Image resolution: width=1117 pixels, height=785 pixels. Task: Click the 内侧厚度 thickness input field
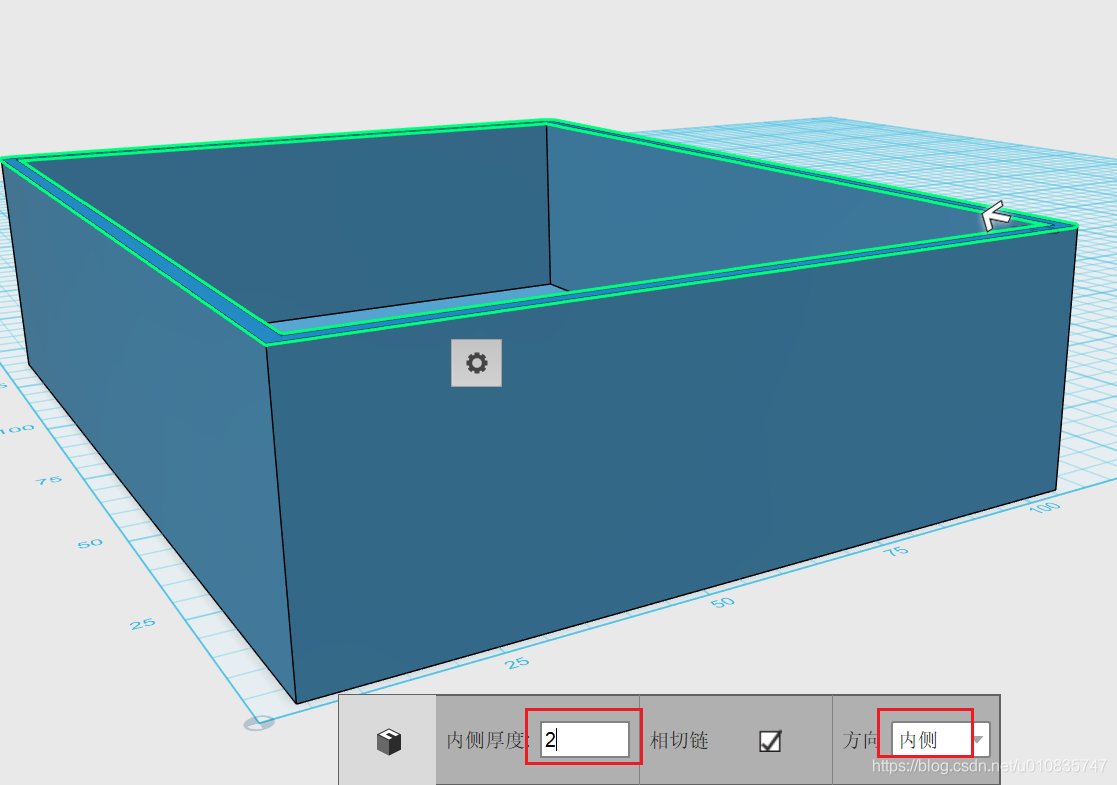(585, 739)
